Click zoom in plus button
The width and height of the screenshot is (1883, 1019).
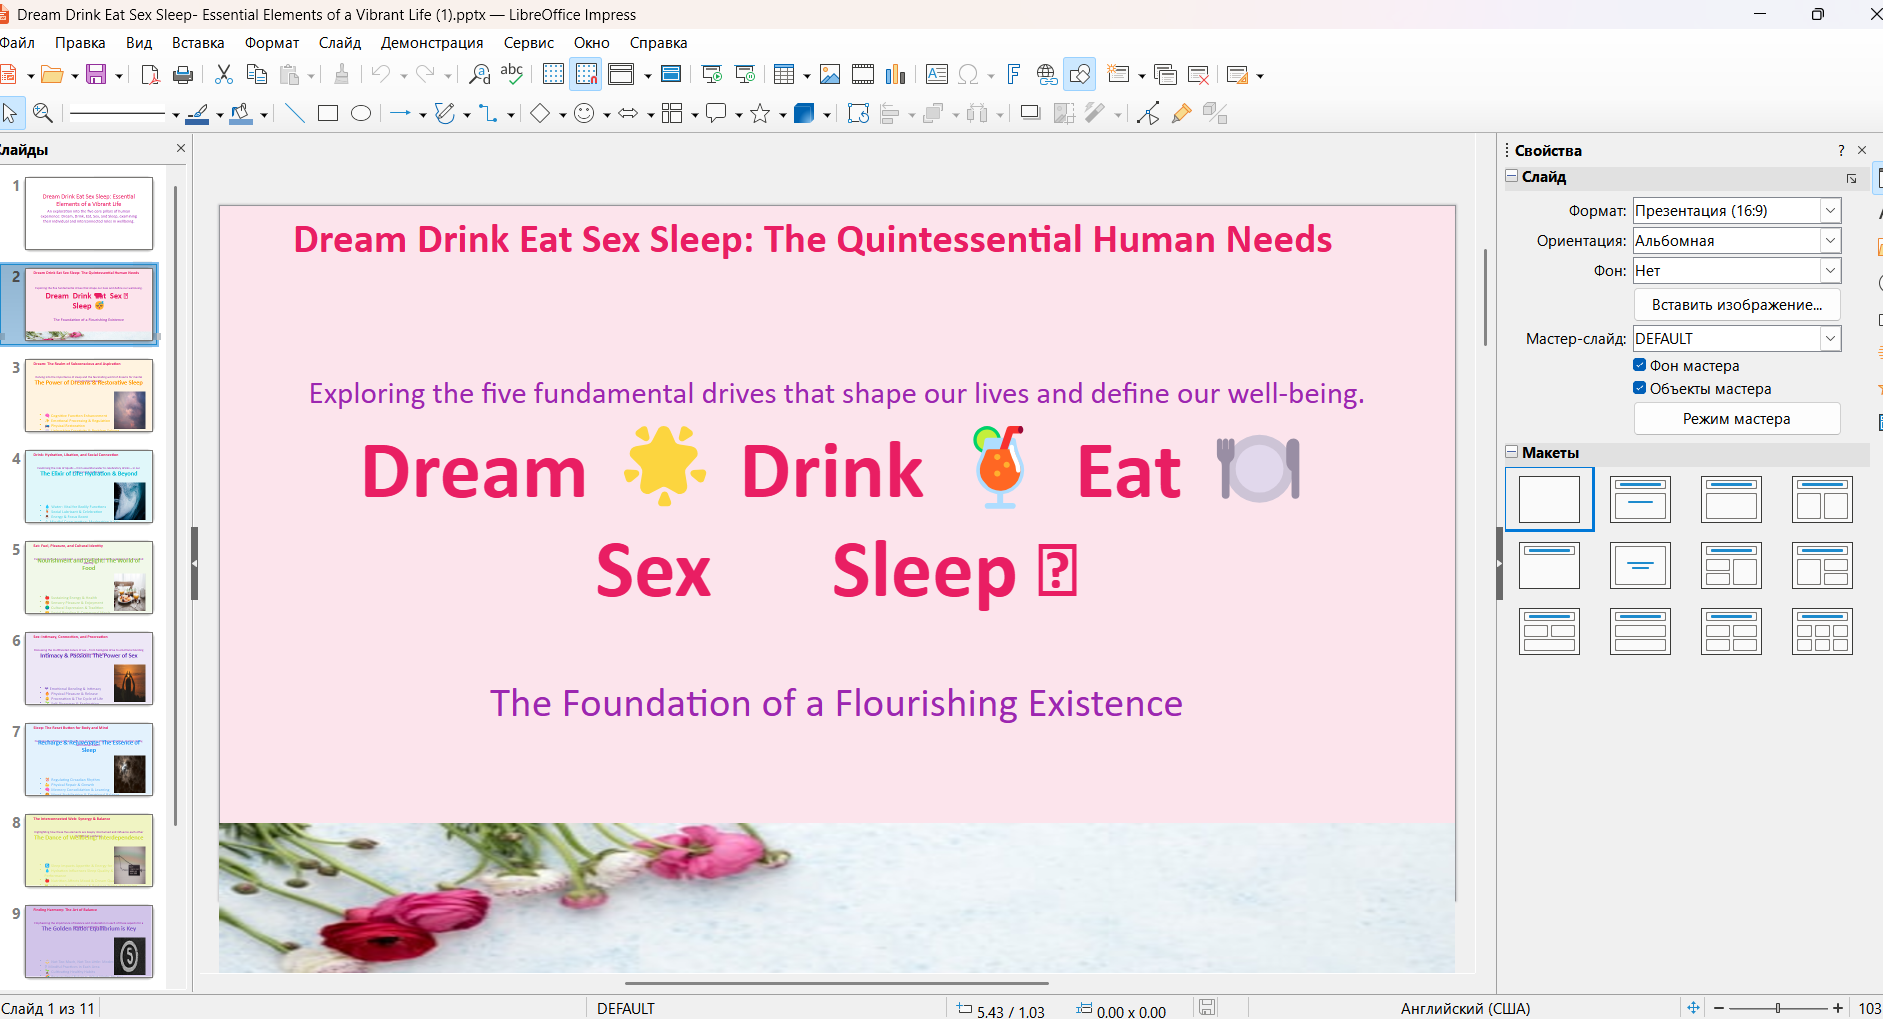(x=1838, y=1008)
